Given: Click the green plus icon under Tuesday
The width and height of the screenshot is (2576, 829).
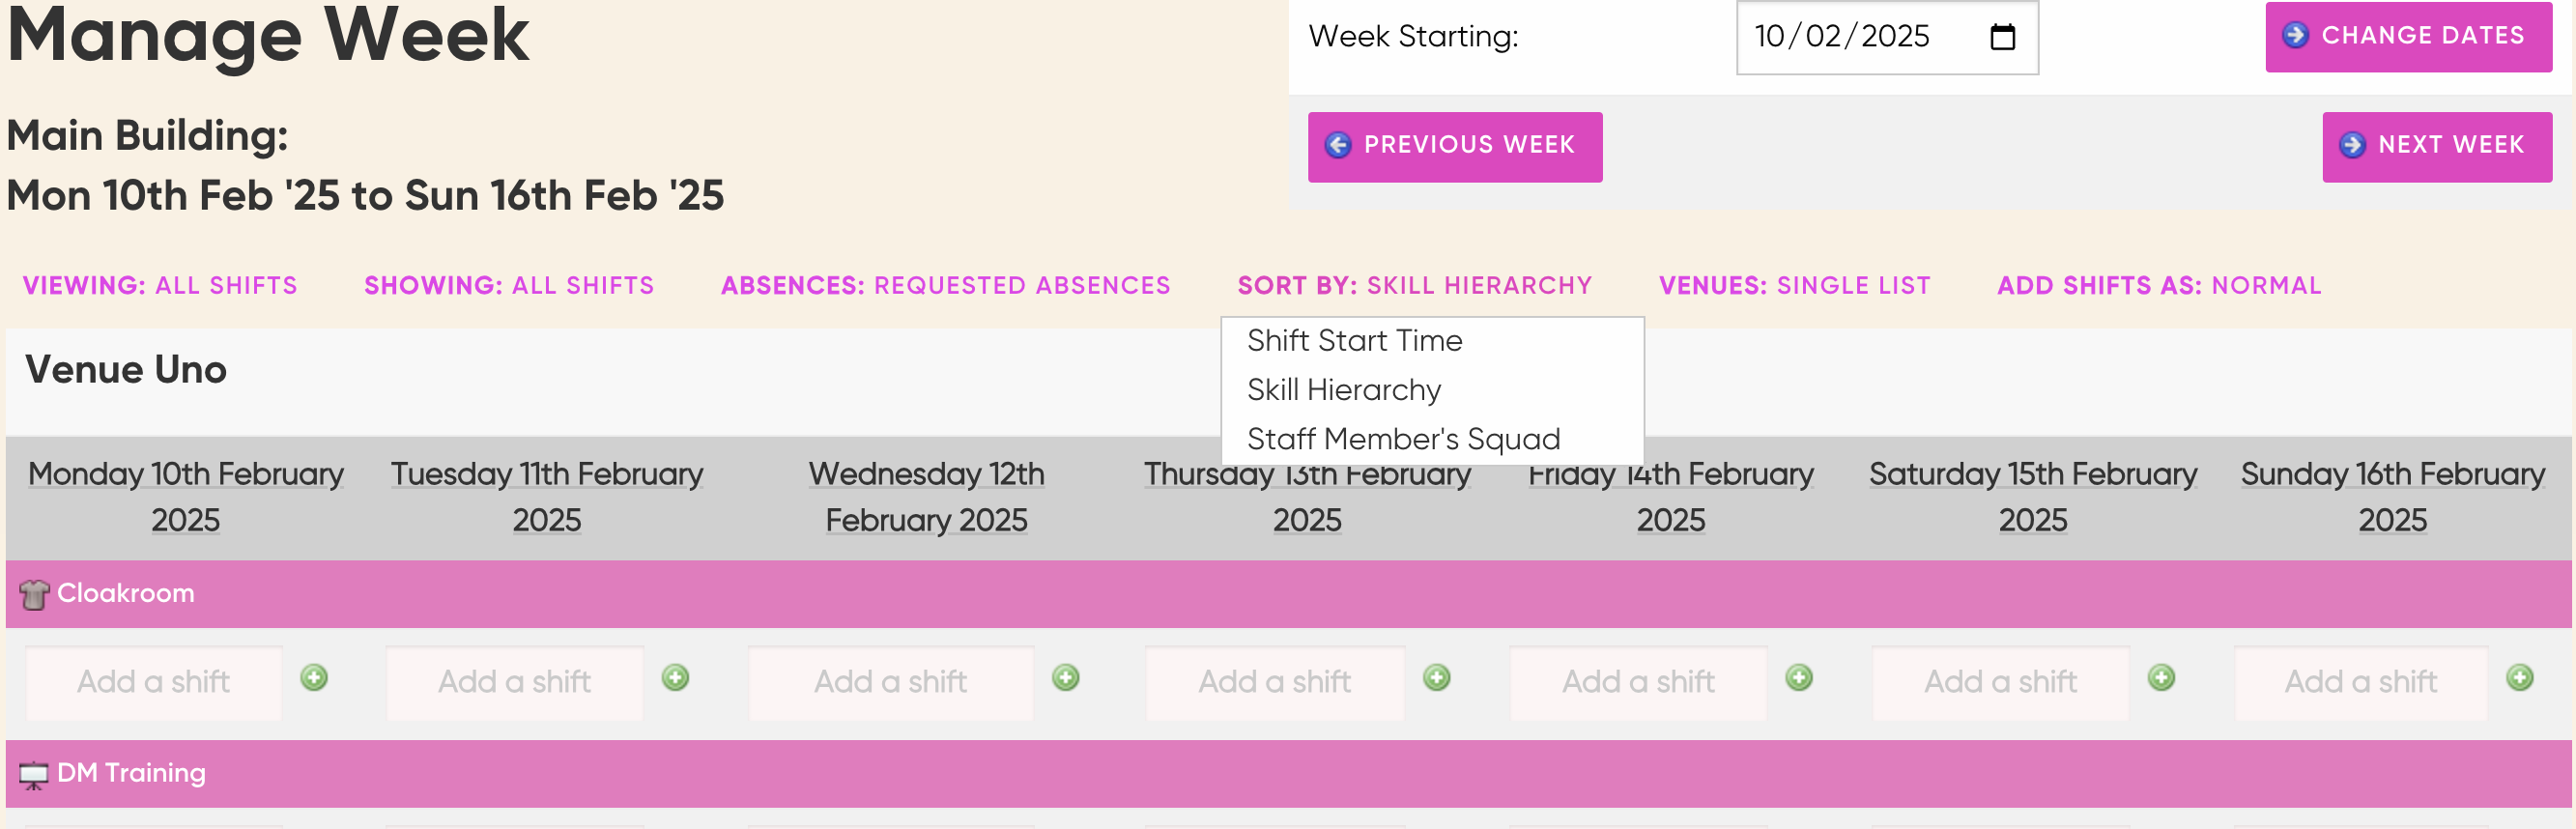Looking at the screenshot, I should click(x=675, y=677).
